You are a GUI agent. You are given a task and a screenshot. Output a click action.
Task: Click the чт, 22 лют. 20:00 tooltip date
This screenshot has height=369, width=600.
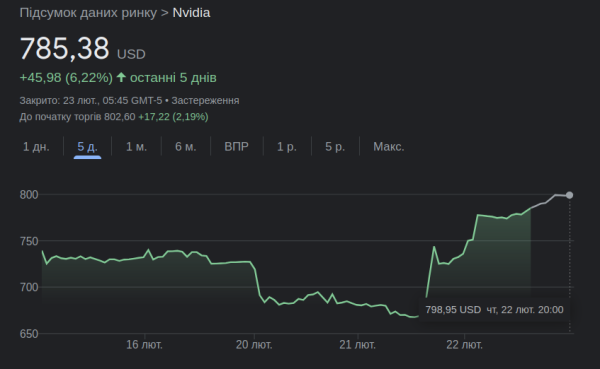coord(525,310)
